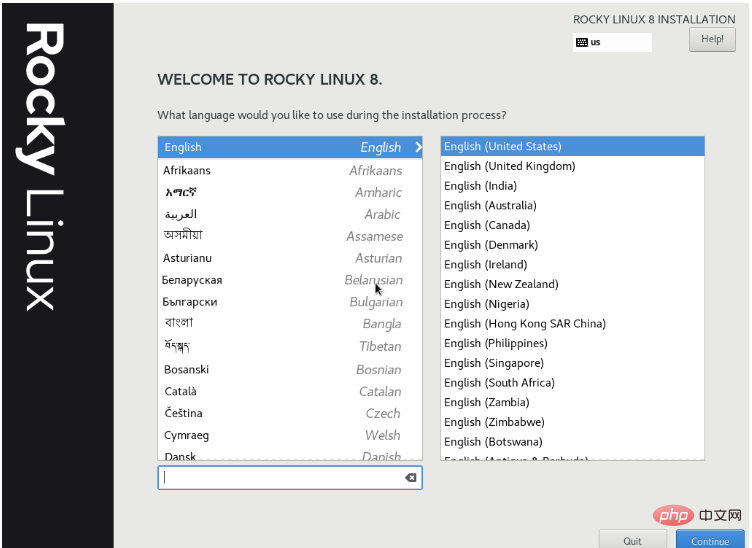This screenshot has width=752, height=548.
Task: Click the Continue button
Action: coord(709,540)
